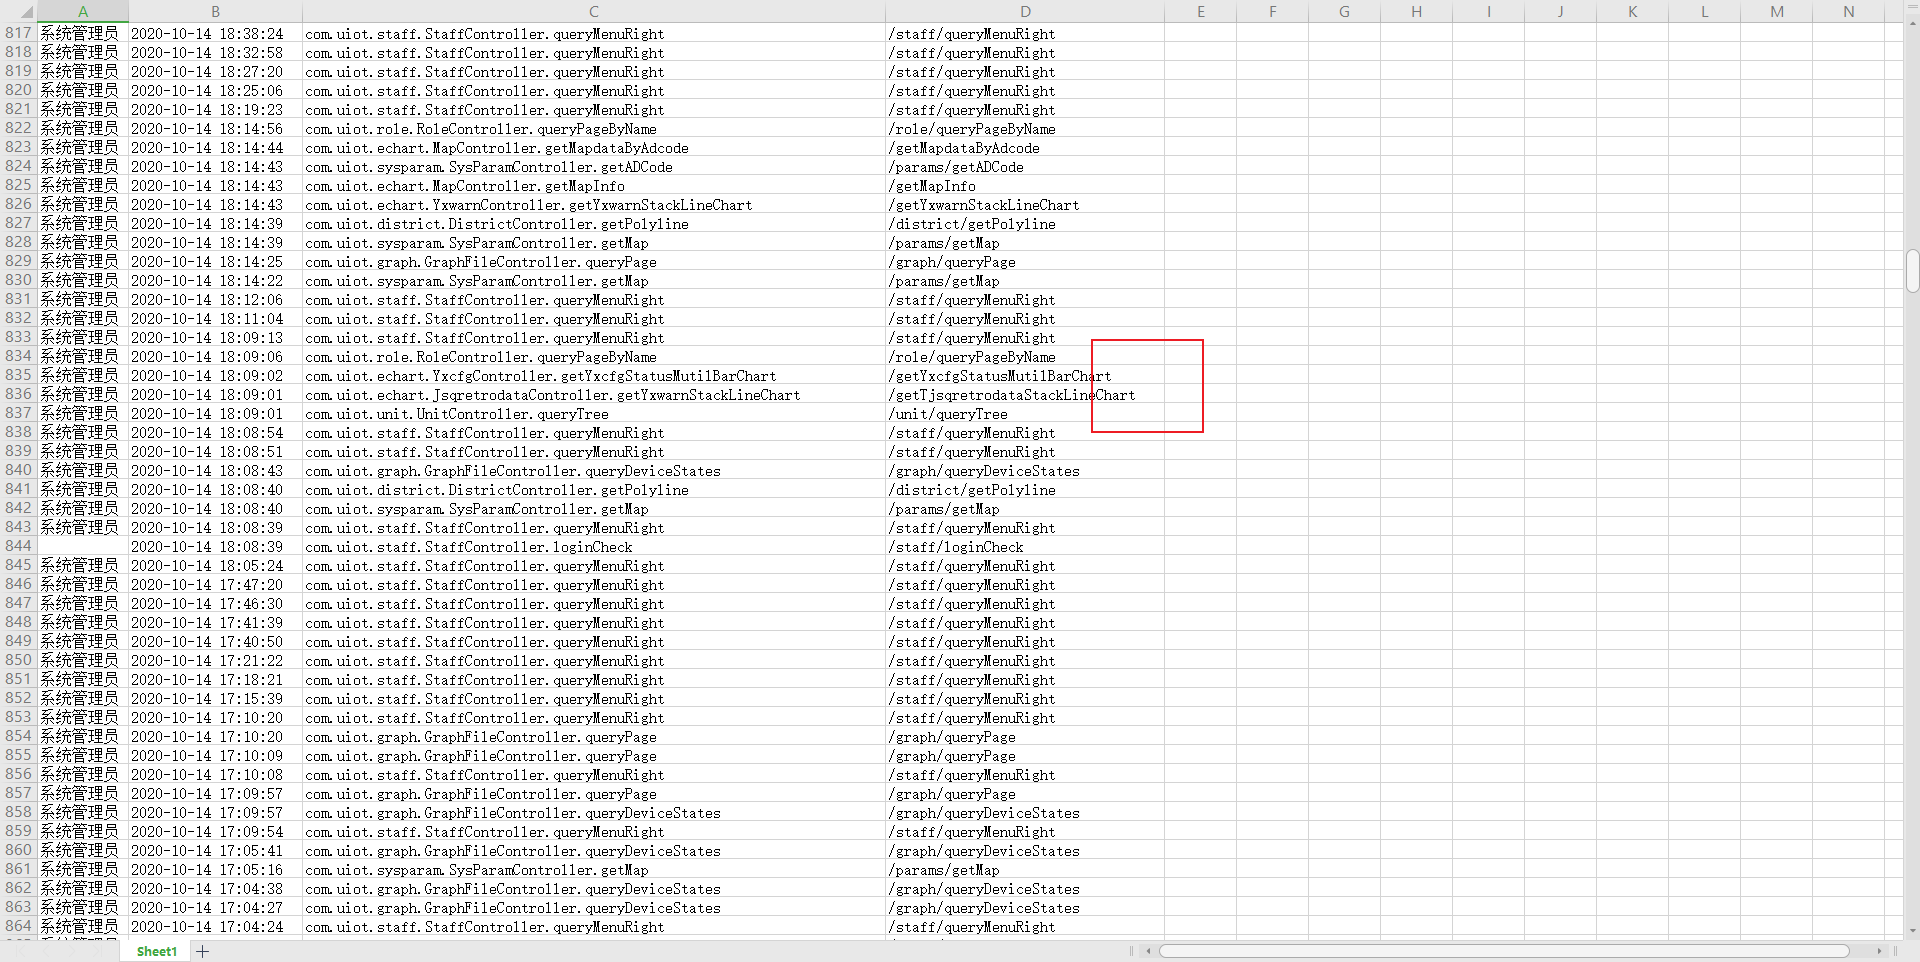Image resolution: width=1920 pixels, height=962 pixels.
Task: Select column G header
Action: coord(1345,12)
